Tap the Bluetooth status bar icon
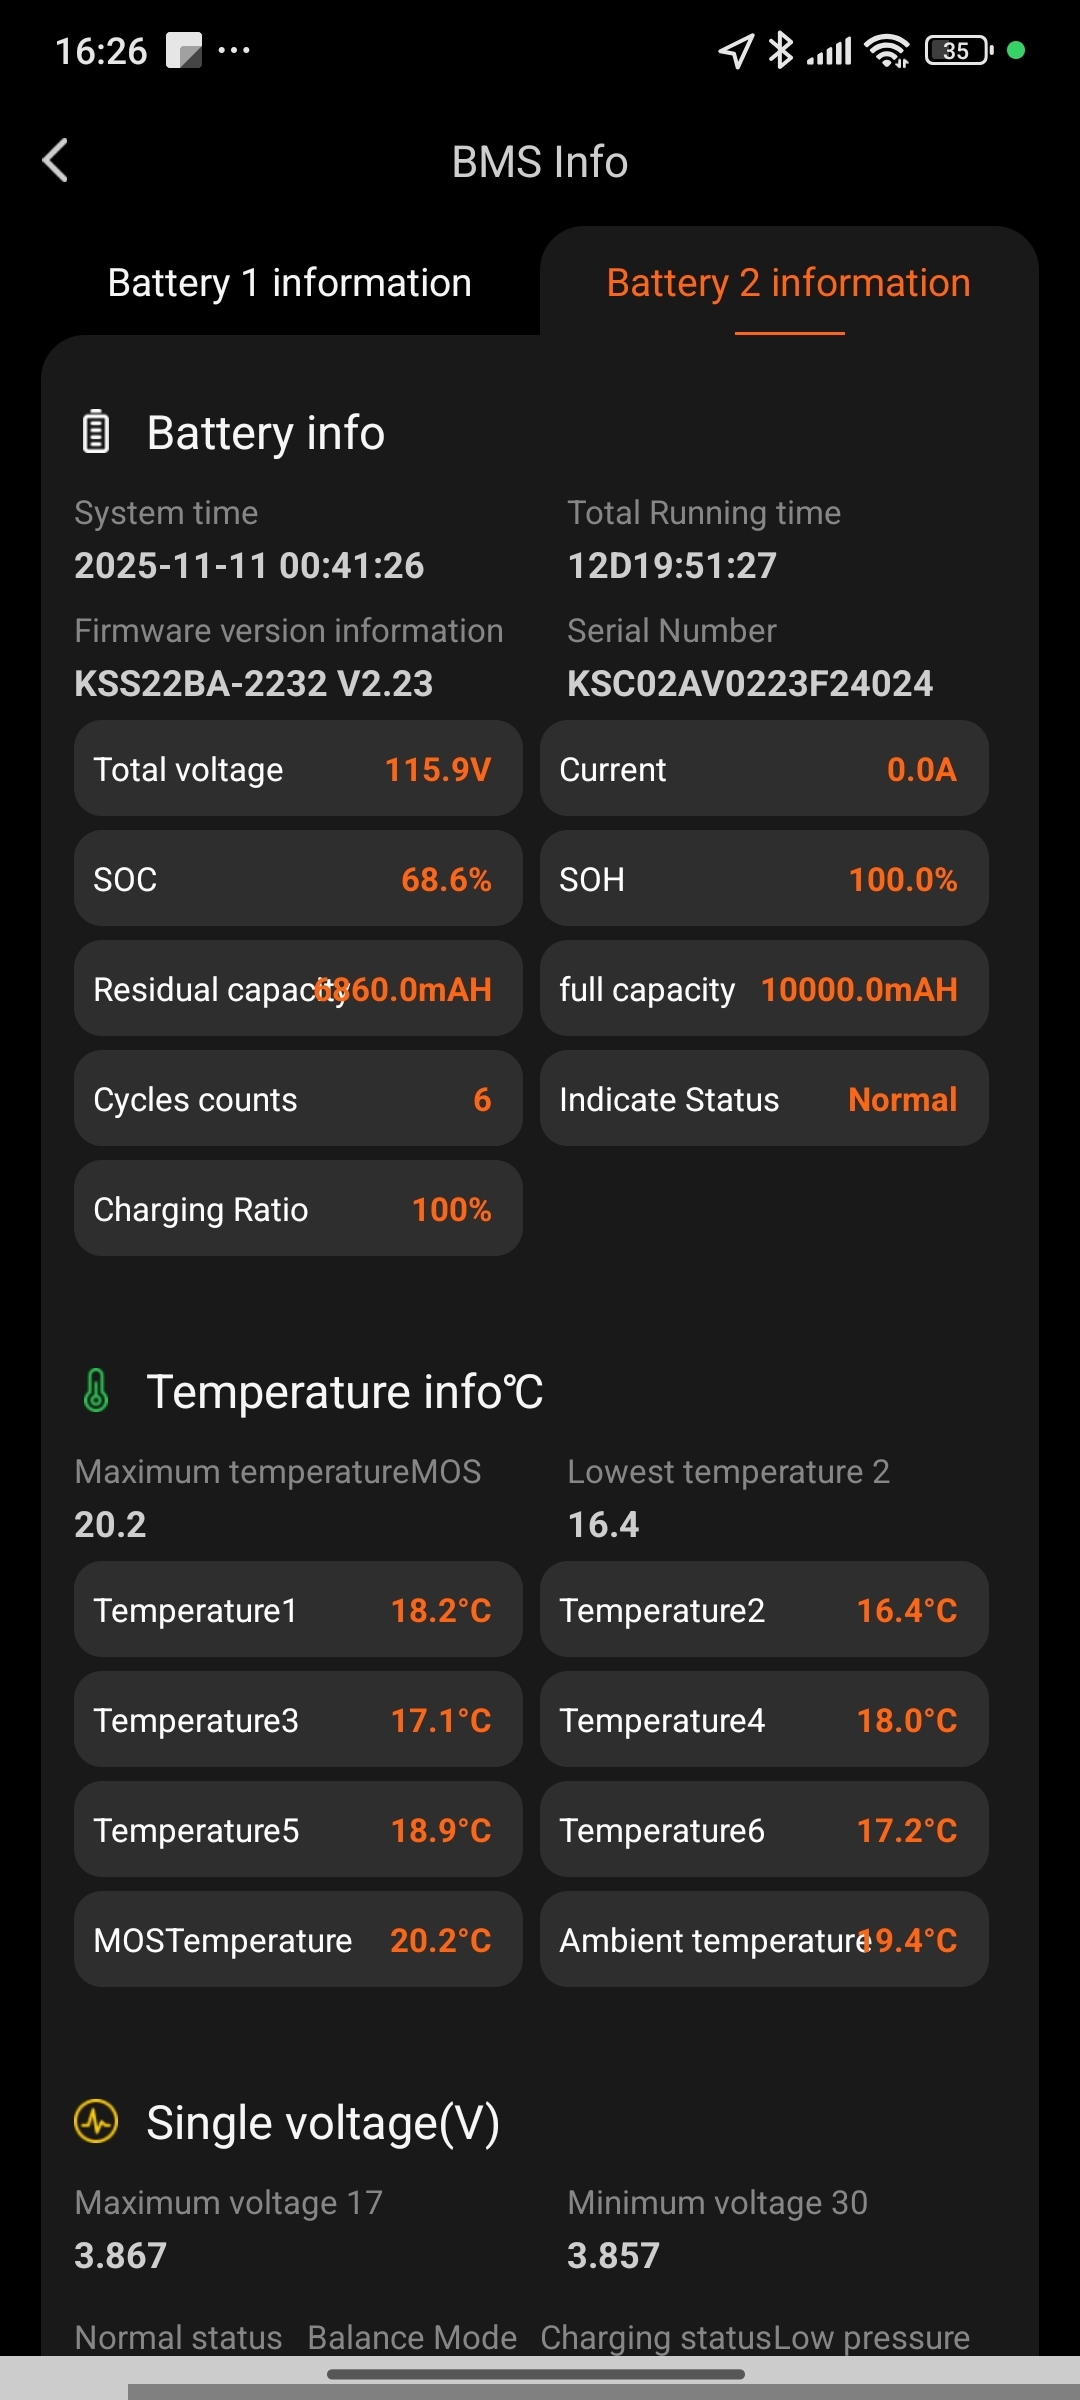The width and height of the screenshot is (1080, 2400). pos(780,50)
